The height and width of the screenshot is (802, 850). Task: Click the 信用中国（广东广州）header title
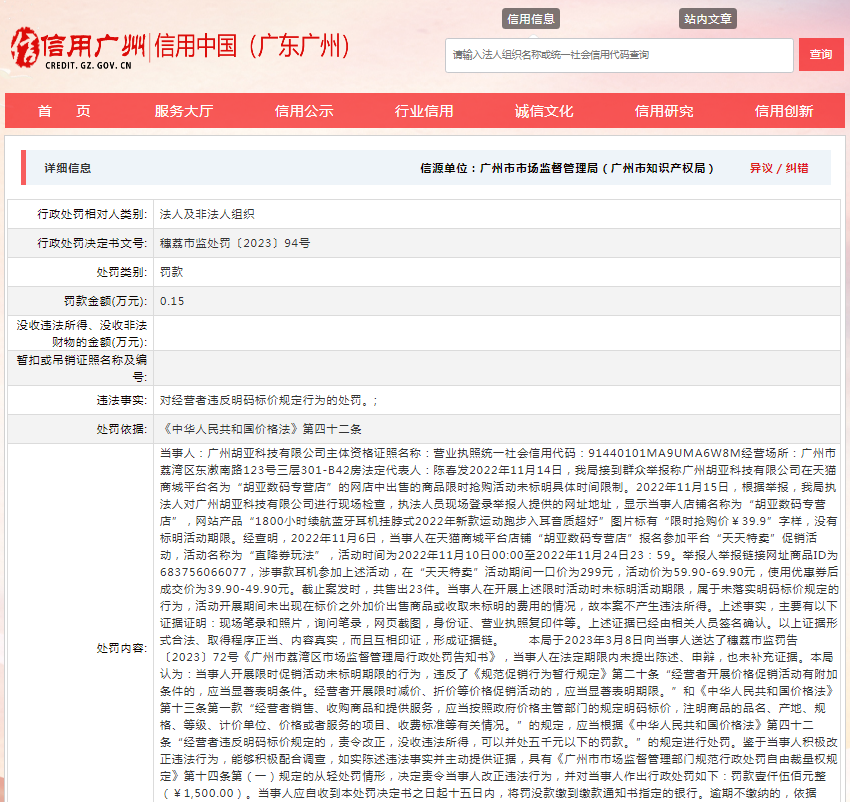point(252,46)
